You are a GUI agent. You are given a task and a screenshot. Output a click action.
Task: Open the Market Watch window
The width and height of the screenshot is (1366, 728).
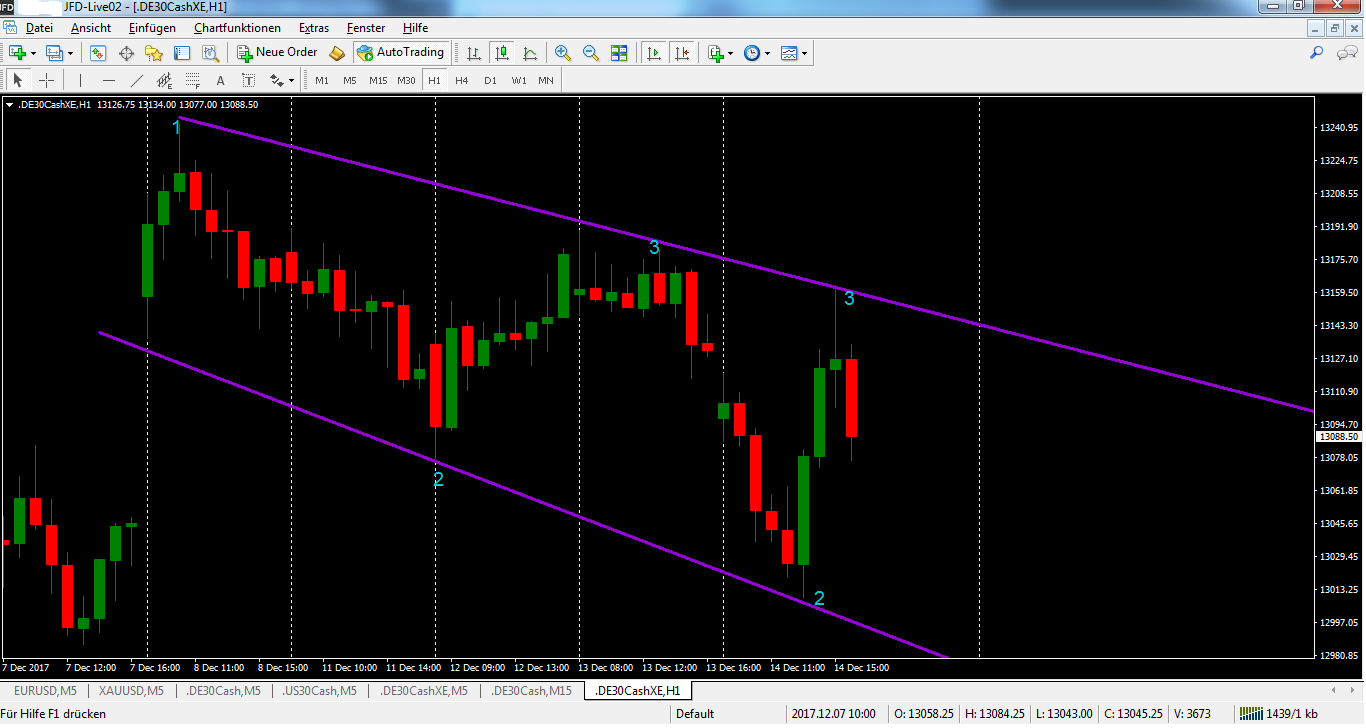point(98,52)
